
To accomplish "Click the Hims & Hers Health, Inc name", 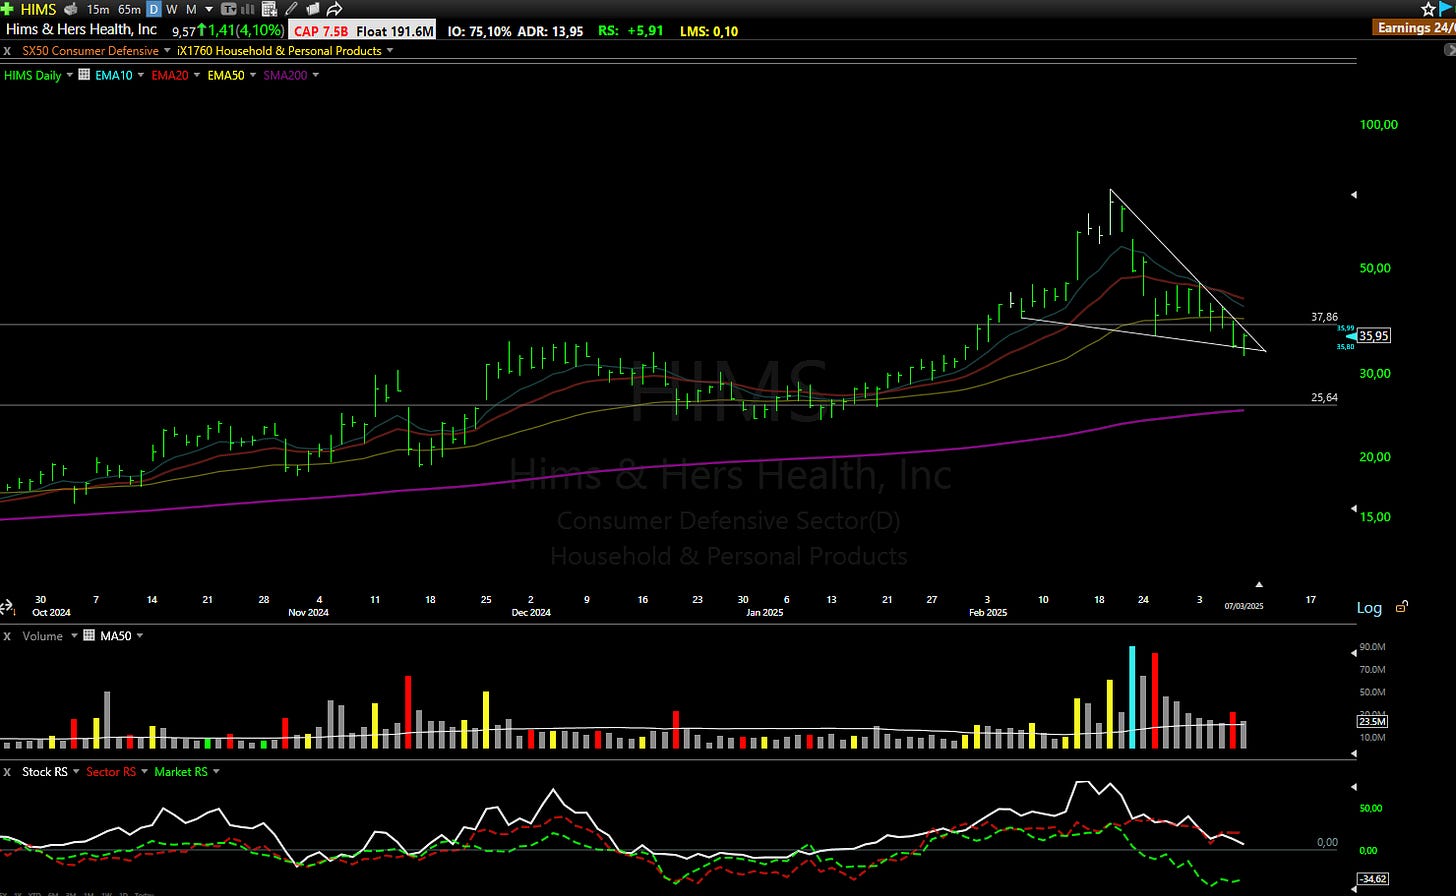I will coord(82,30).
